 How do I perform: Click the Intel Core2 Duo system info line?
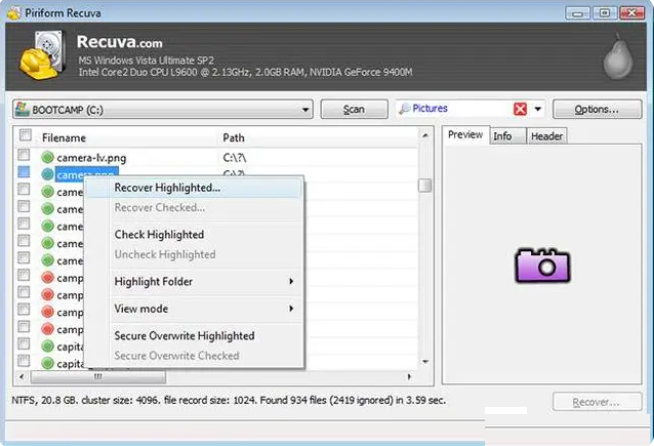245,72
